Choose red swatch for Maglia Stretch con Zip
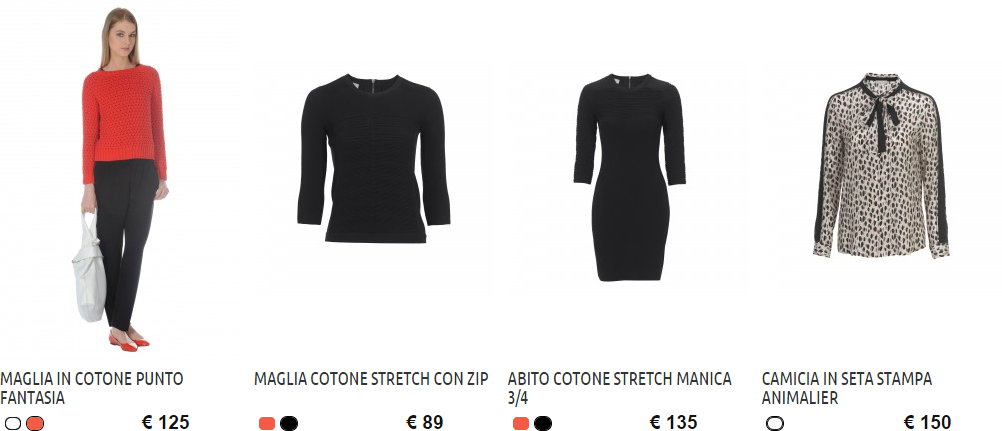Image resolution: width=1002 pixels, height=431 pixels. pyautogui.click(x=266, y=423)
